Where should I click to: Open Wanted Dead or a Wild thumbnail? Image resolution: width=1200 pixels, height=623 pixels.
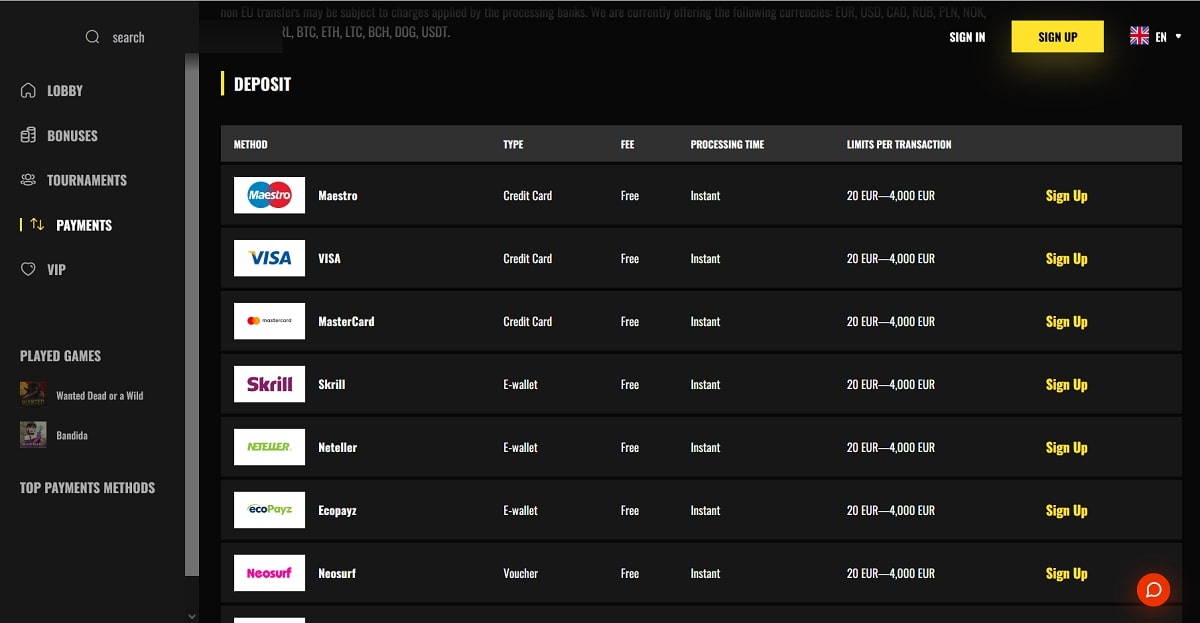(33, 395)
